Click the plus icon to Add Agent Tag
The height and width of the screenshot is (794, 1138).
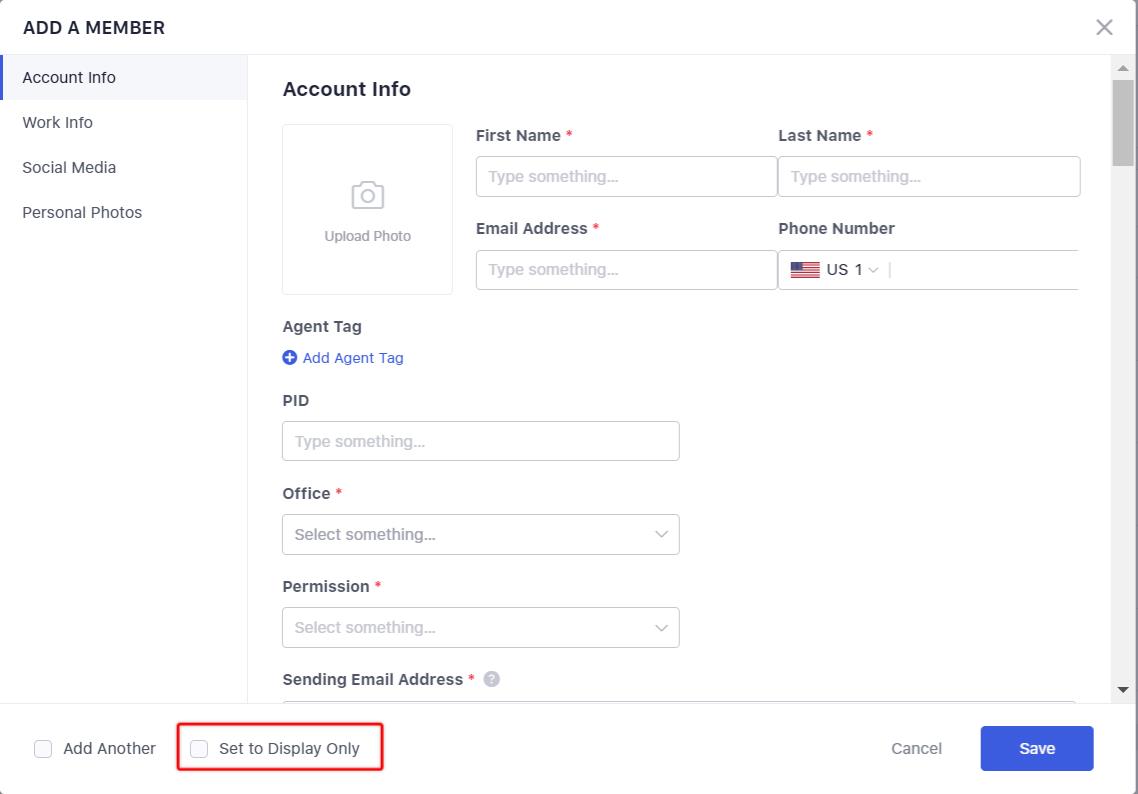click(289, 357)
